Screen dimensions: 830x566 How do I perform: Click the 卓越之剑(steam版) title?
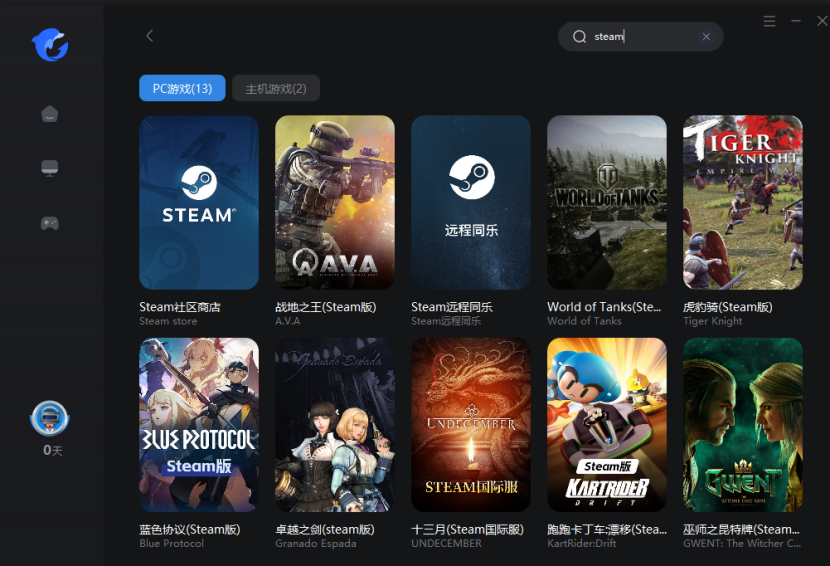[x=324, y=529]
